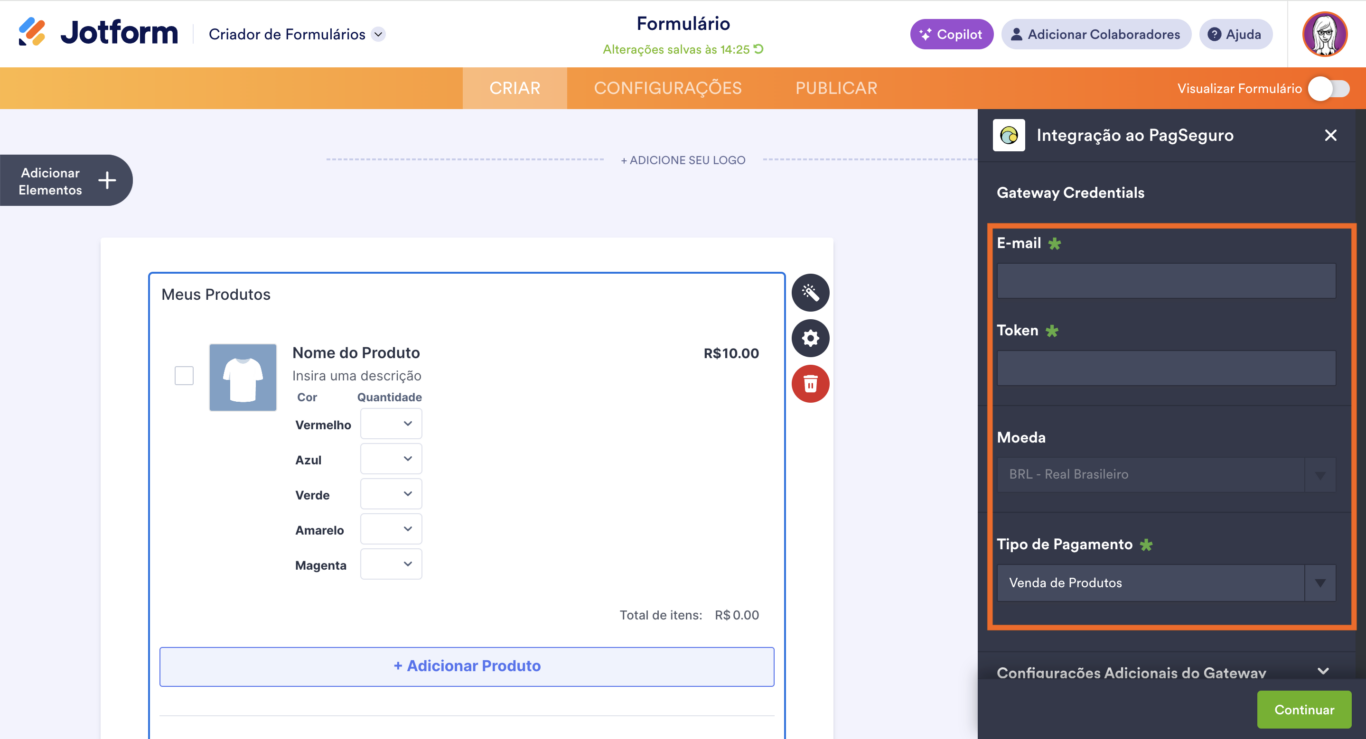Screen dimensions: 1366x739
Task: Click Adicionar Colaboradores button
Action: [1096, 34]
